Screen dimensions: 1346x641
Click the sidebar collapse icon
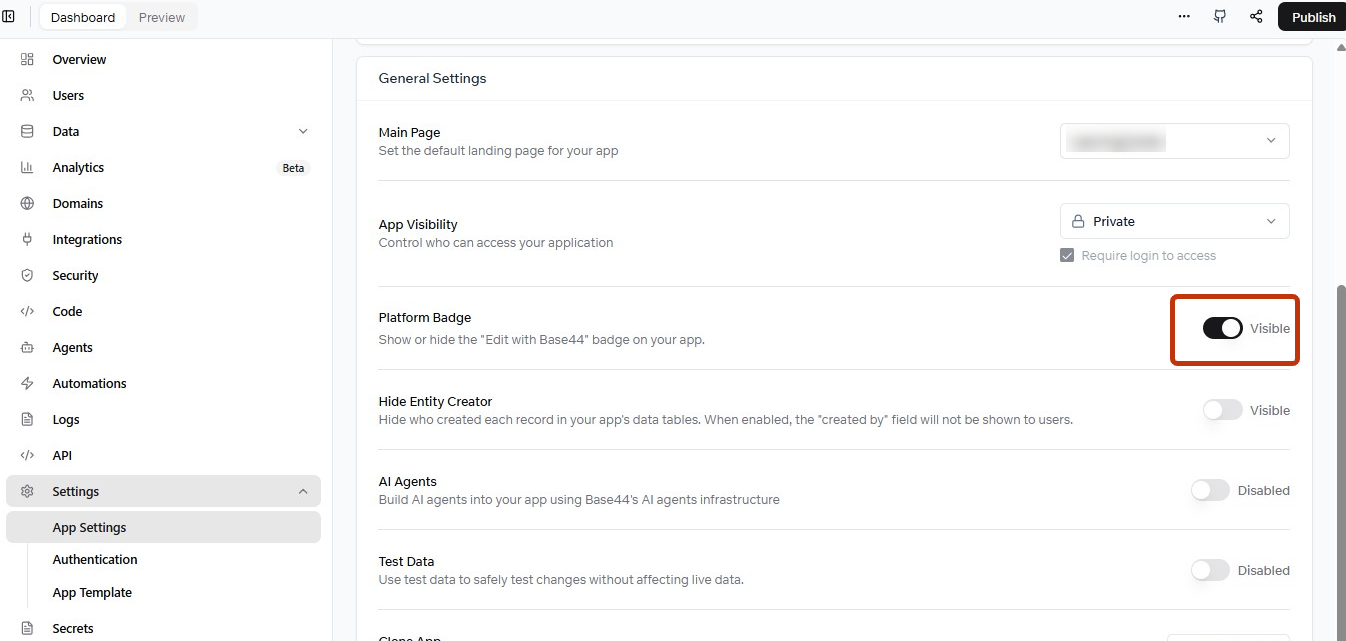click(x=9, y=16)
